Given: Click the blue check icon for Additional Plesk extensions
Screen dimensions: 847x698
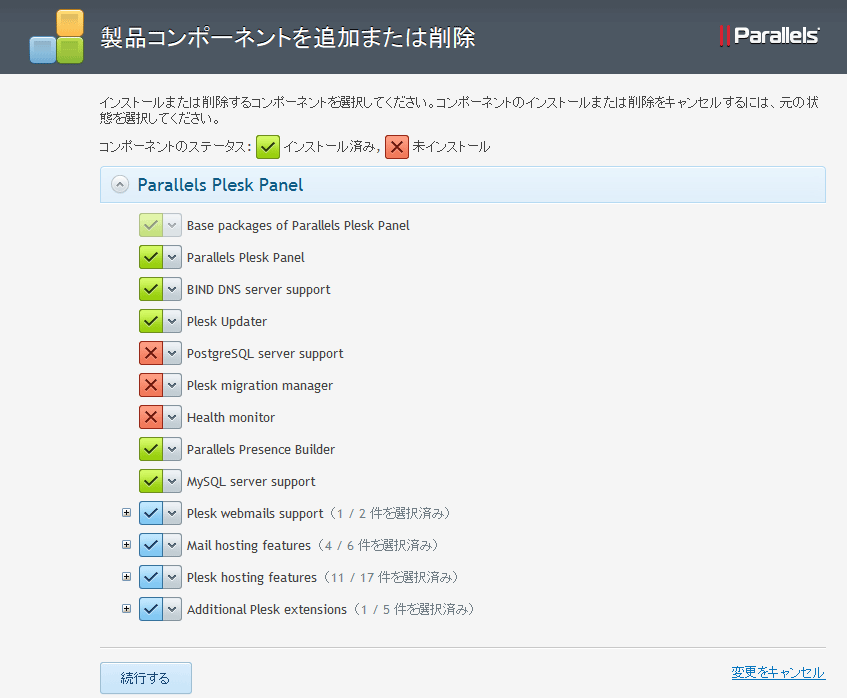Looking at the screenshot, I should coord(151,610).
